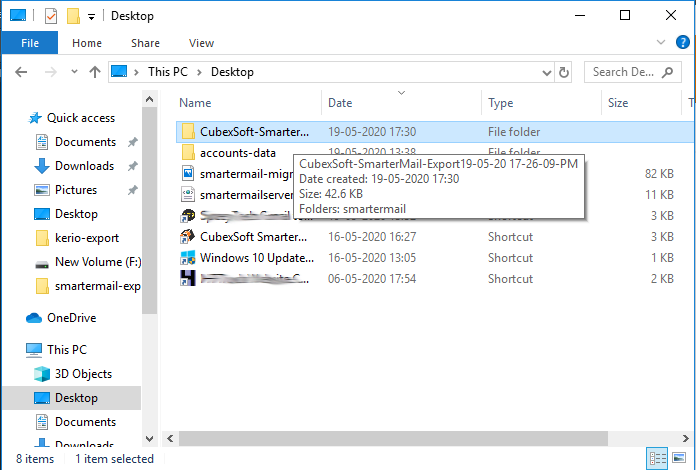Click the search magnifier icon
696x470 pixels.
[667, 72]
